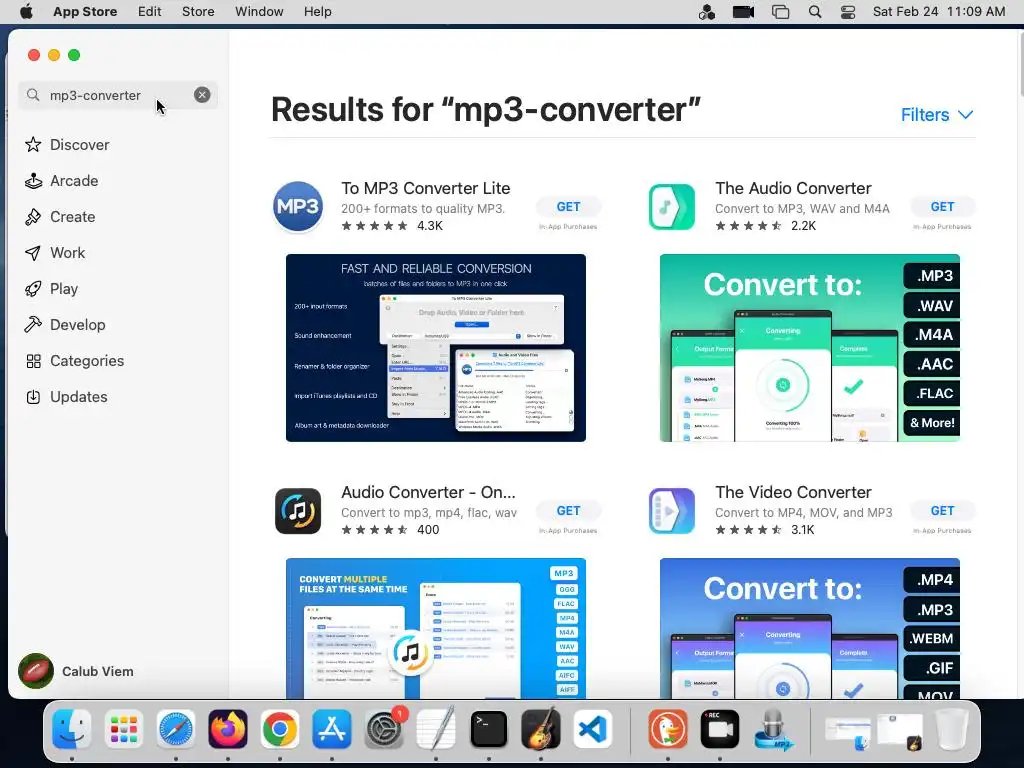
Task: Open Calub Viem account profile
Action: pos(77,671)
